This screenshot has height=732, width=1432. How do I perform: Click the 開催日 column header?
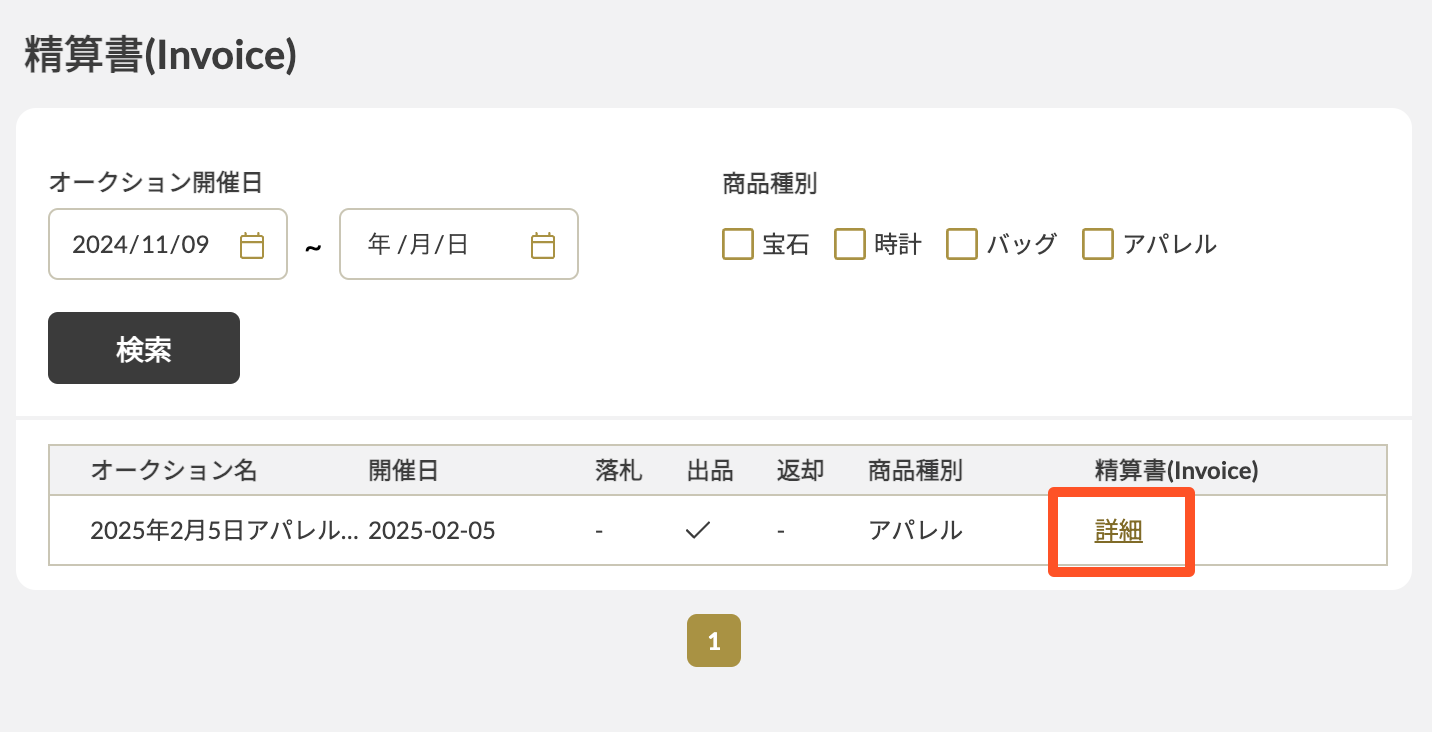(403, 471)
